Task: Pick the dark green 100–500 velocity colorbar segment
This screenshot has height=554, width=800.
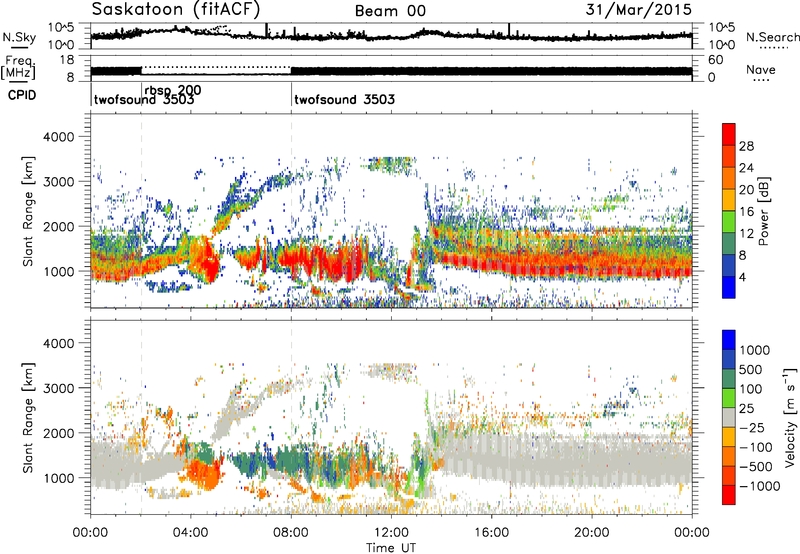Action: click(x=729, y=379)
